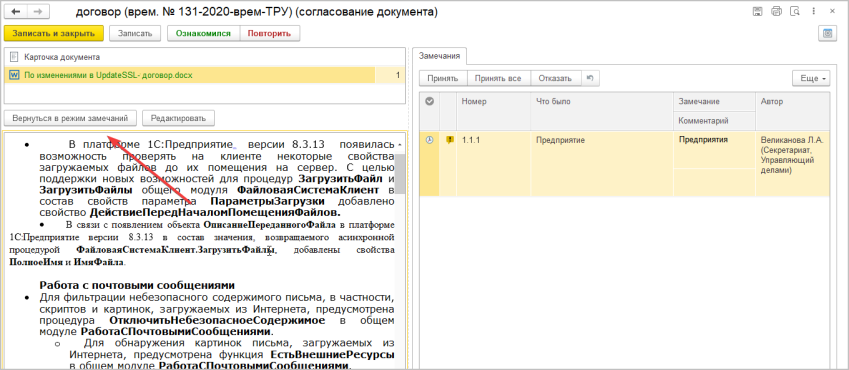Click heading Работа с почтовыми сообщениями
The image size is (849, 370).
[x=137, y=285]
